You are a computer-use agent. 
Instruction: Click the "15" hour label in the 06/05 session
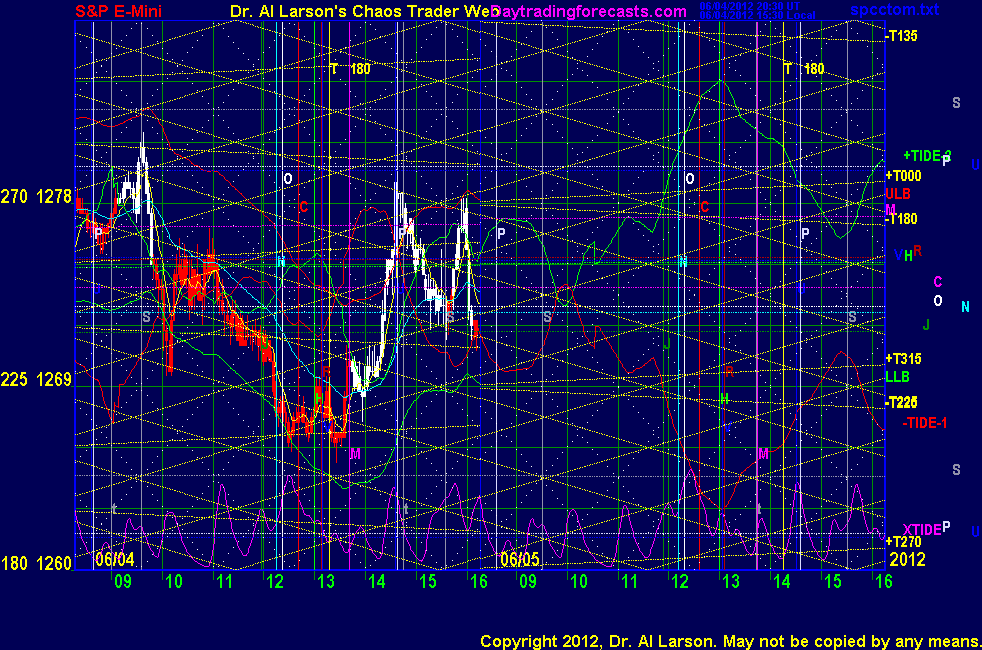[x=832, y=582]
